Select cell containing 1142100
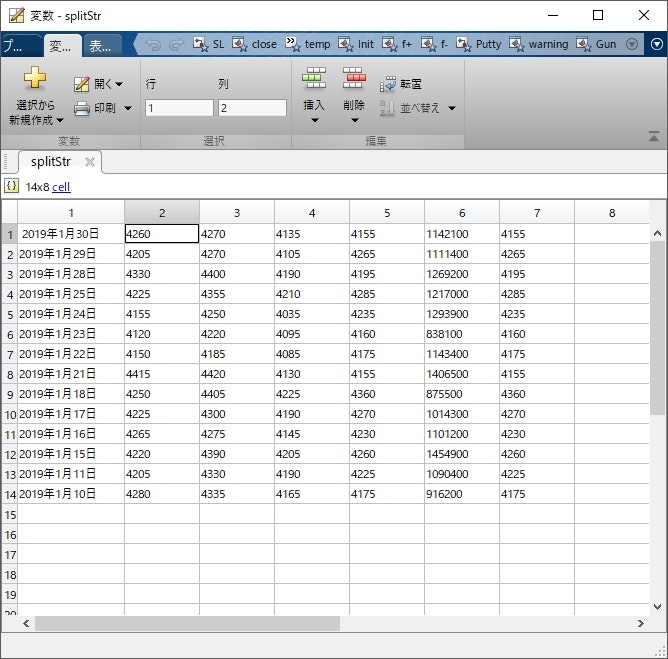Viewport: 668px width, 659px height. point(462,234)
